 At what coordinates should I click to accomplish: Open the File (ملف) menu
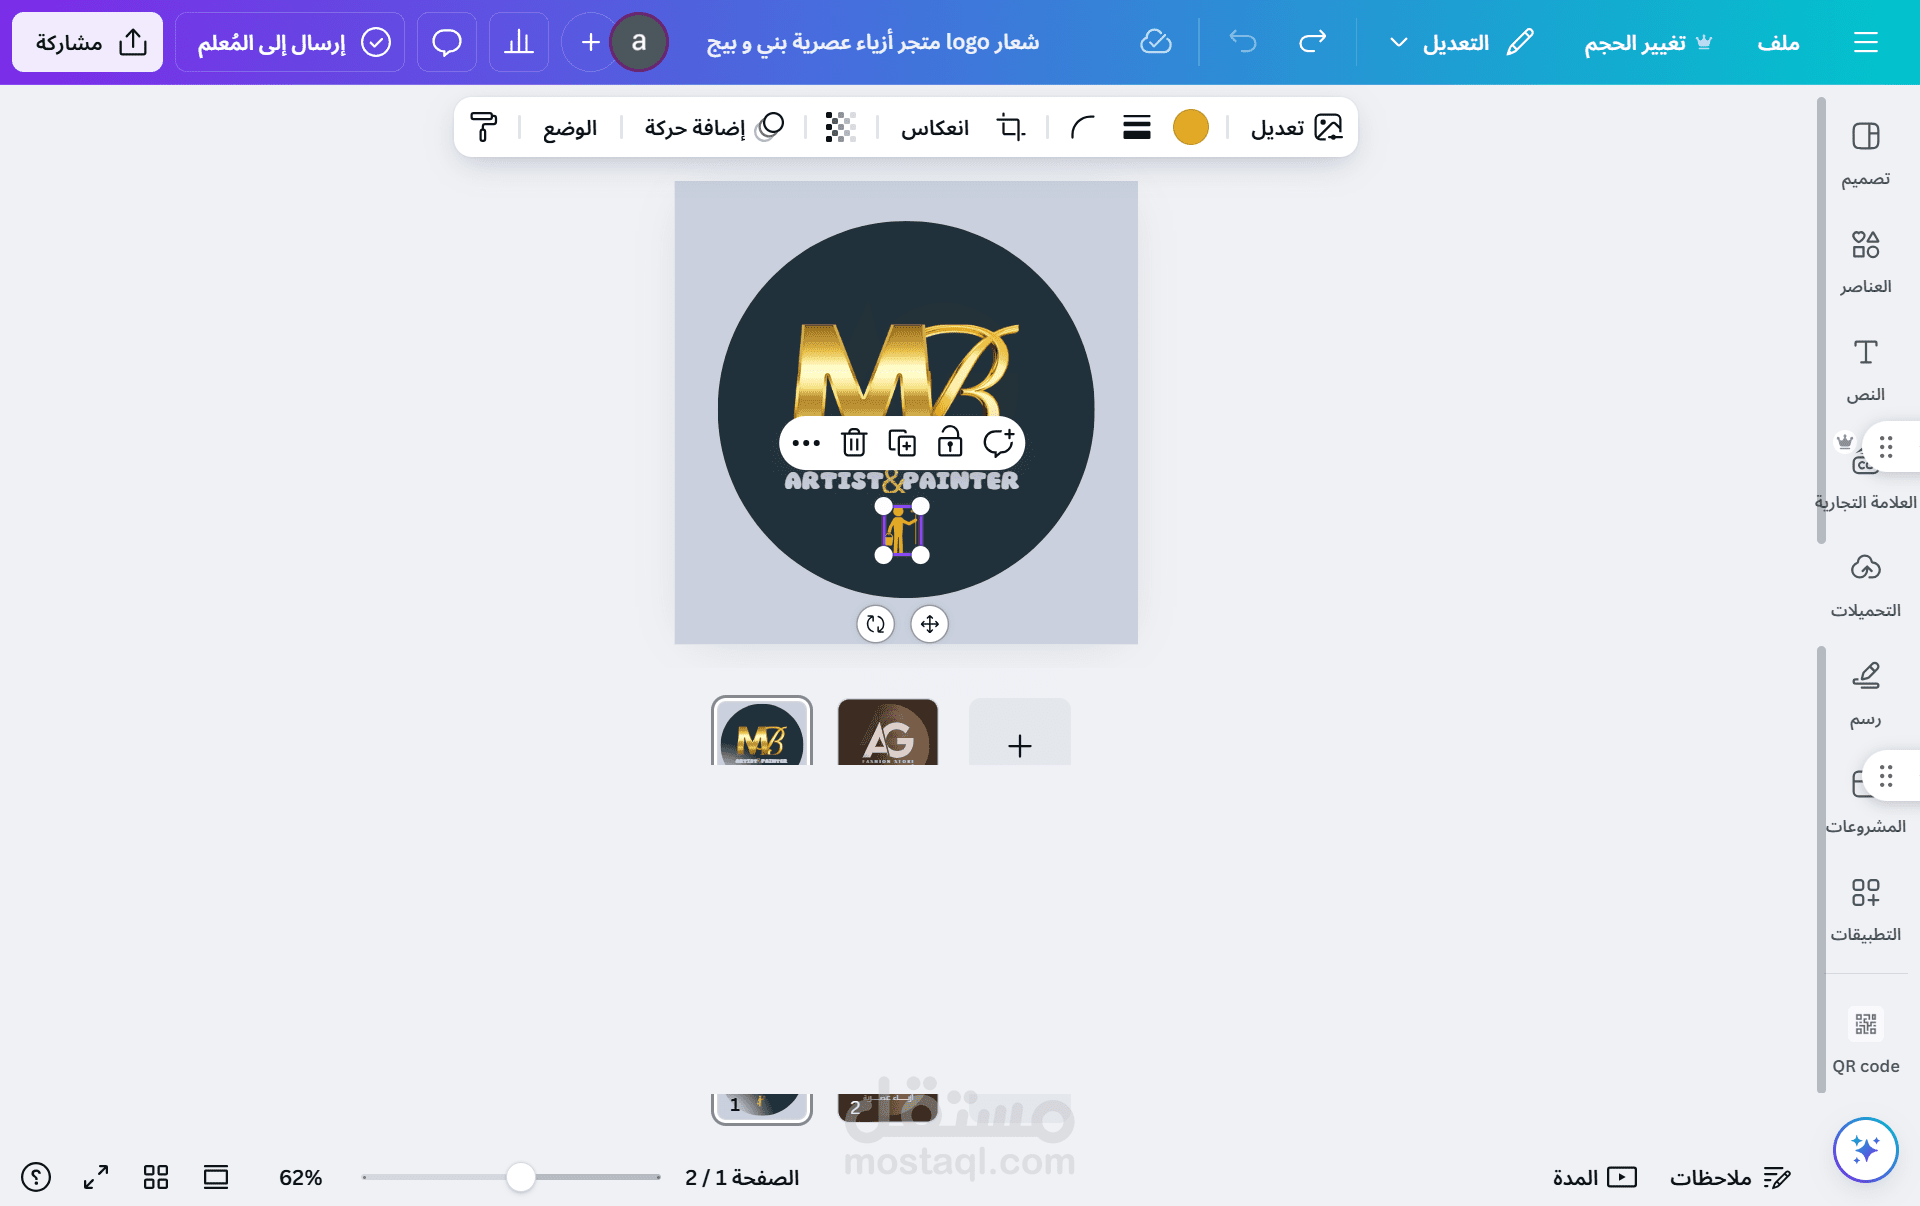tap(1778, 42)
